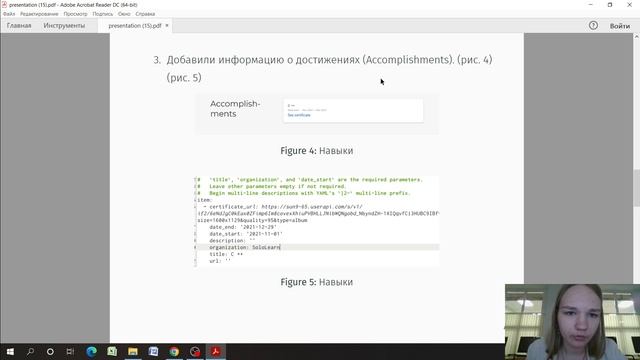This screenshot has width=640, height=360.
Task: Click the See certificate link in Figure 4
Action: [299, 115]
